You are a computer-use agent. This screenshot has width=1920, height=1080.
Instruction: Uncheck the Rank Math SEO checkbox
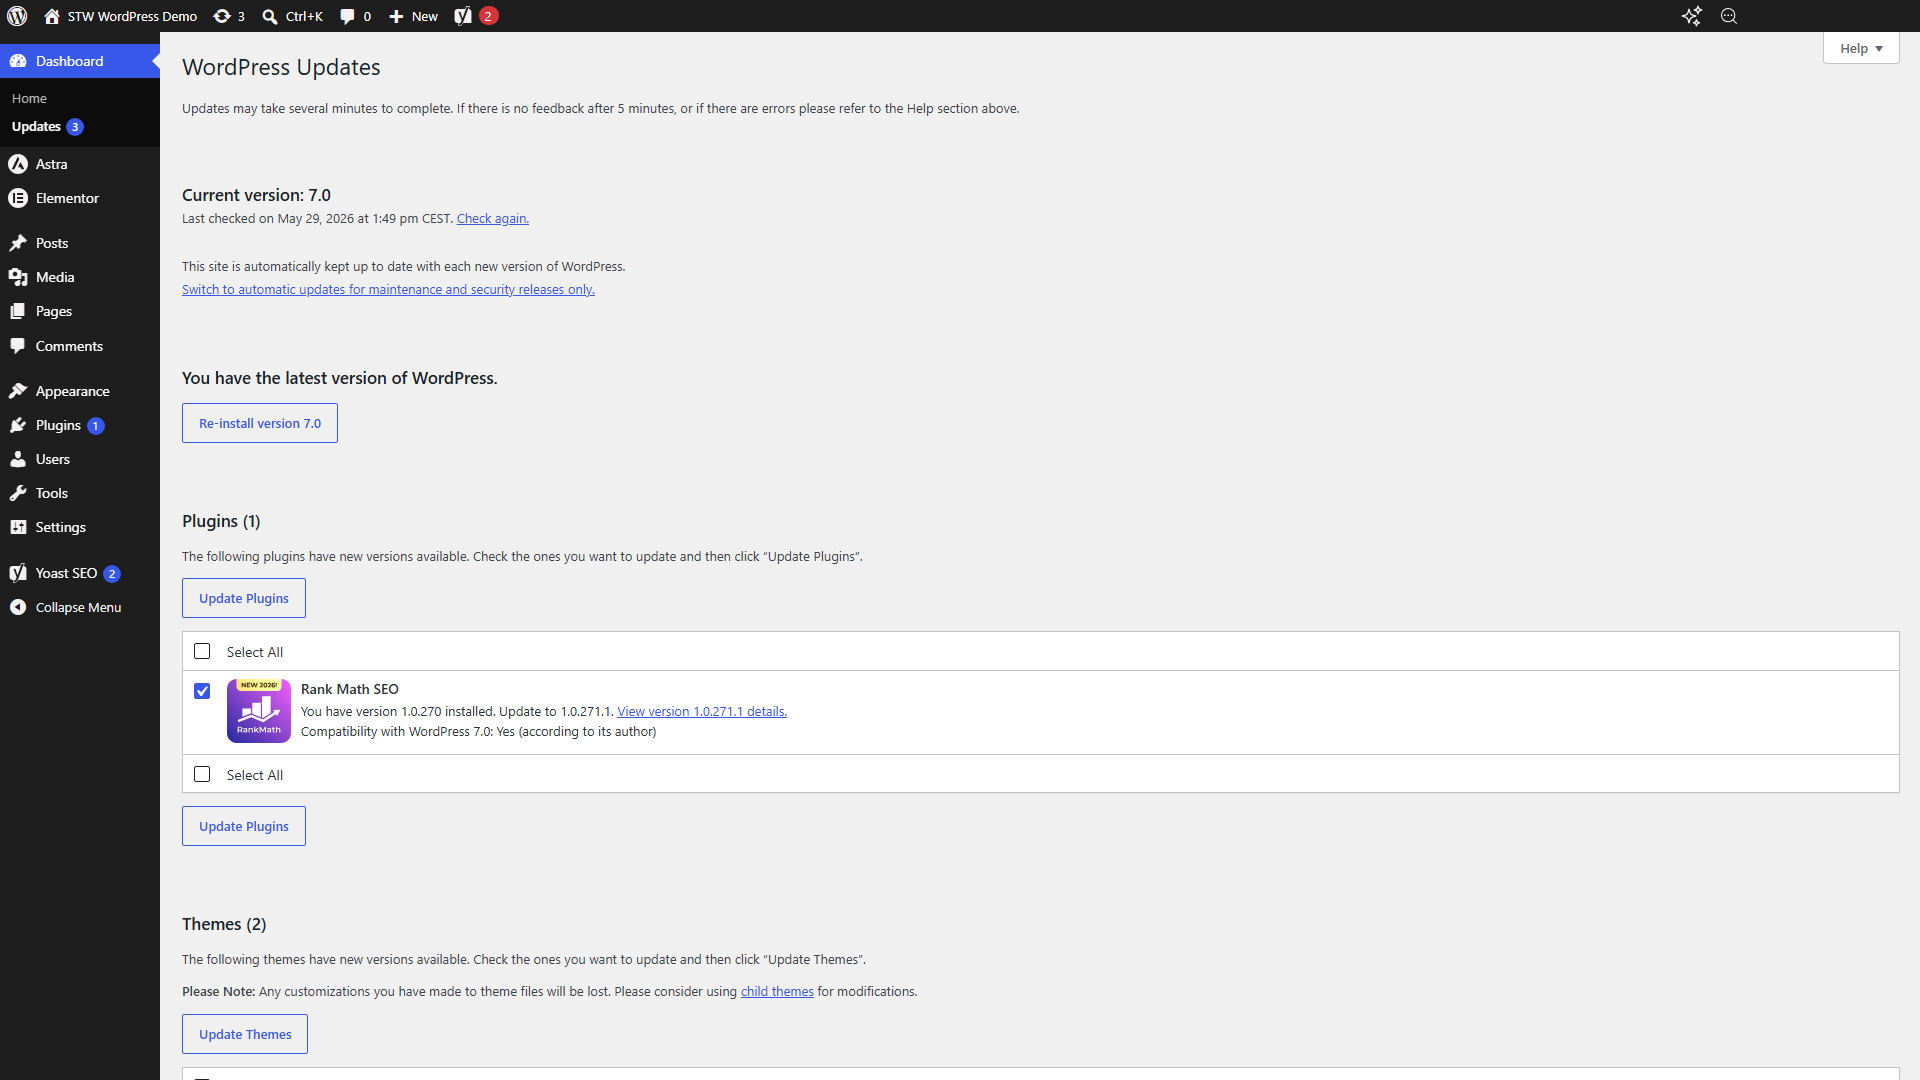(x=202, y=691)
